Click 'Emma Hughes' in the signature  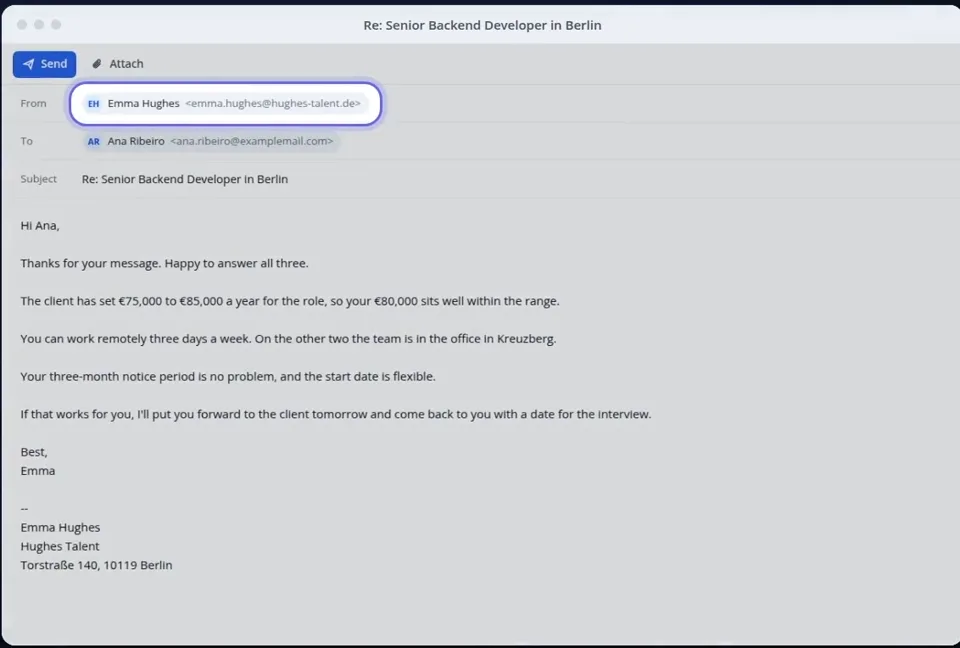[x=60, y=527]
